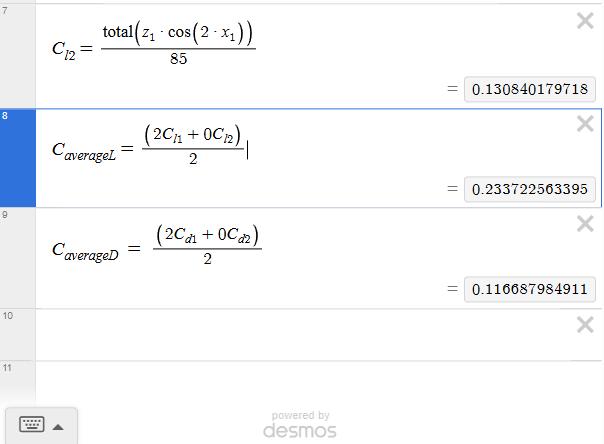Click the denominator 2 in C_averageD
The image size is (604, 444).
click(x=207, y=259)
